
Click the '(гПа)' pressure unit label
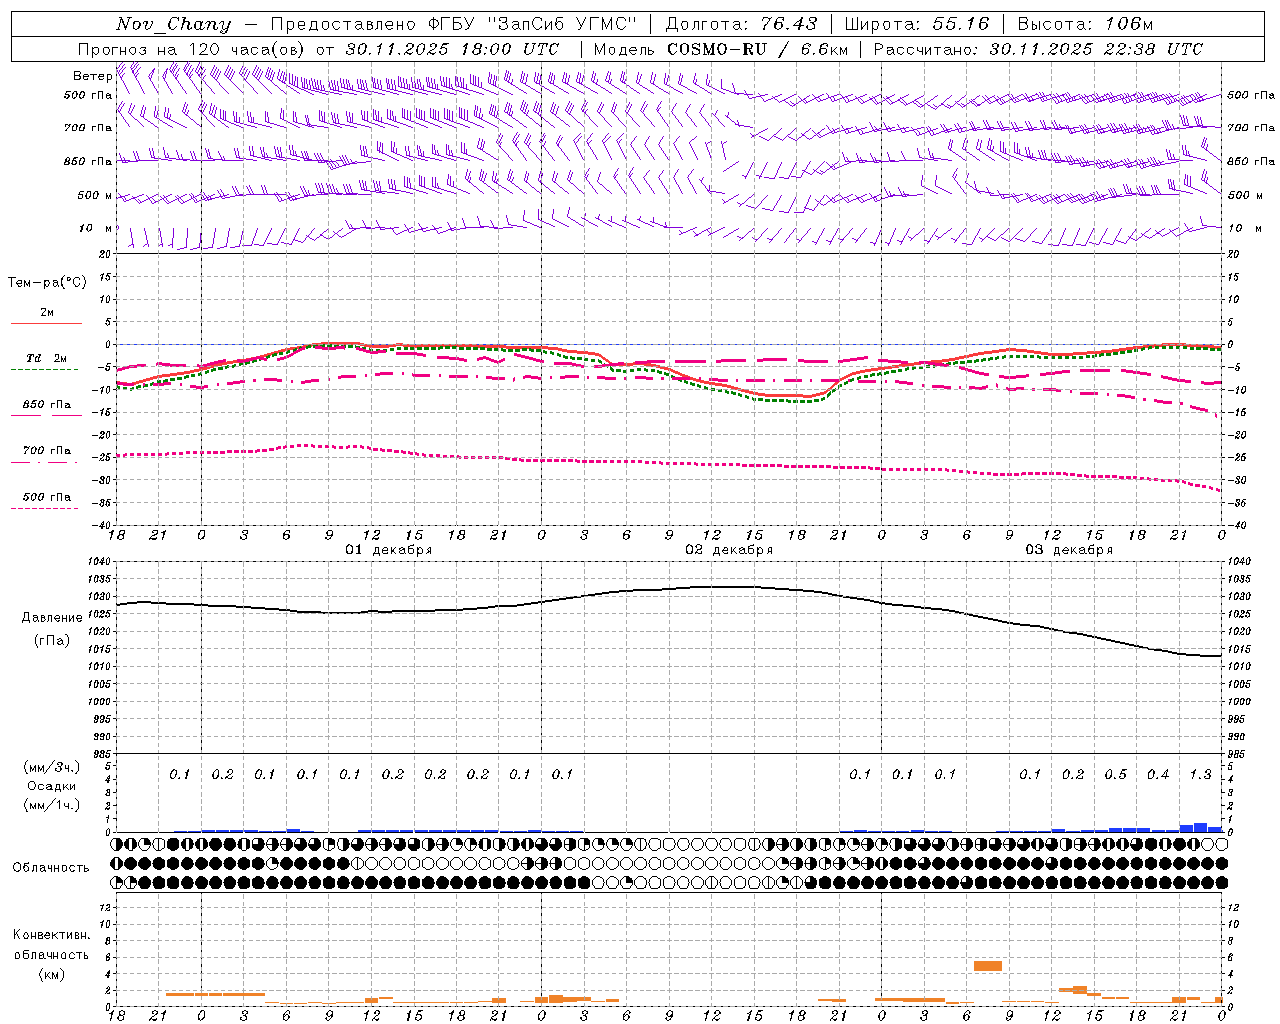tap(52, 640)
